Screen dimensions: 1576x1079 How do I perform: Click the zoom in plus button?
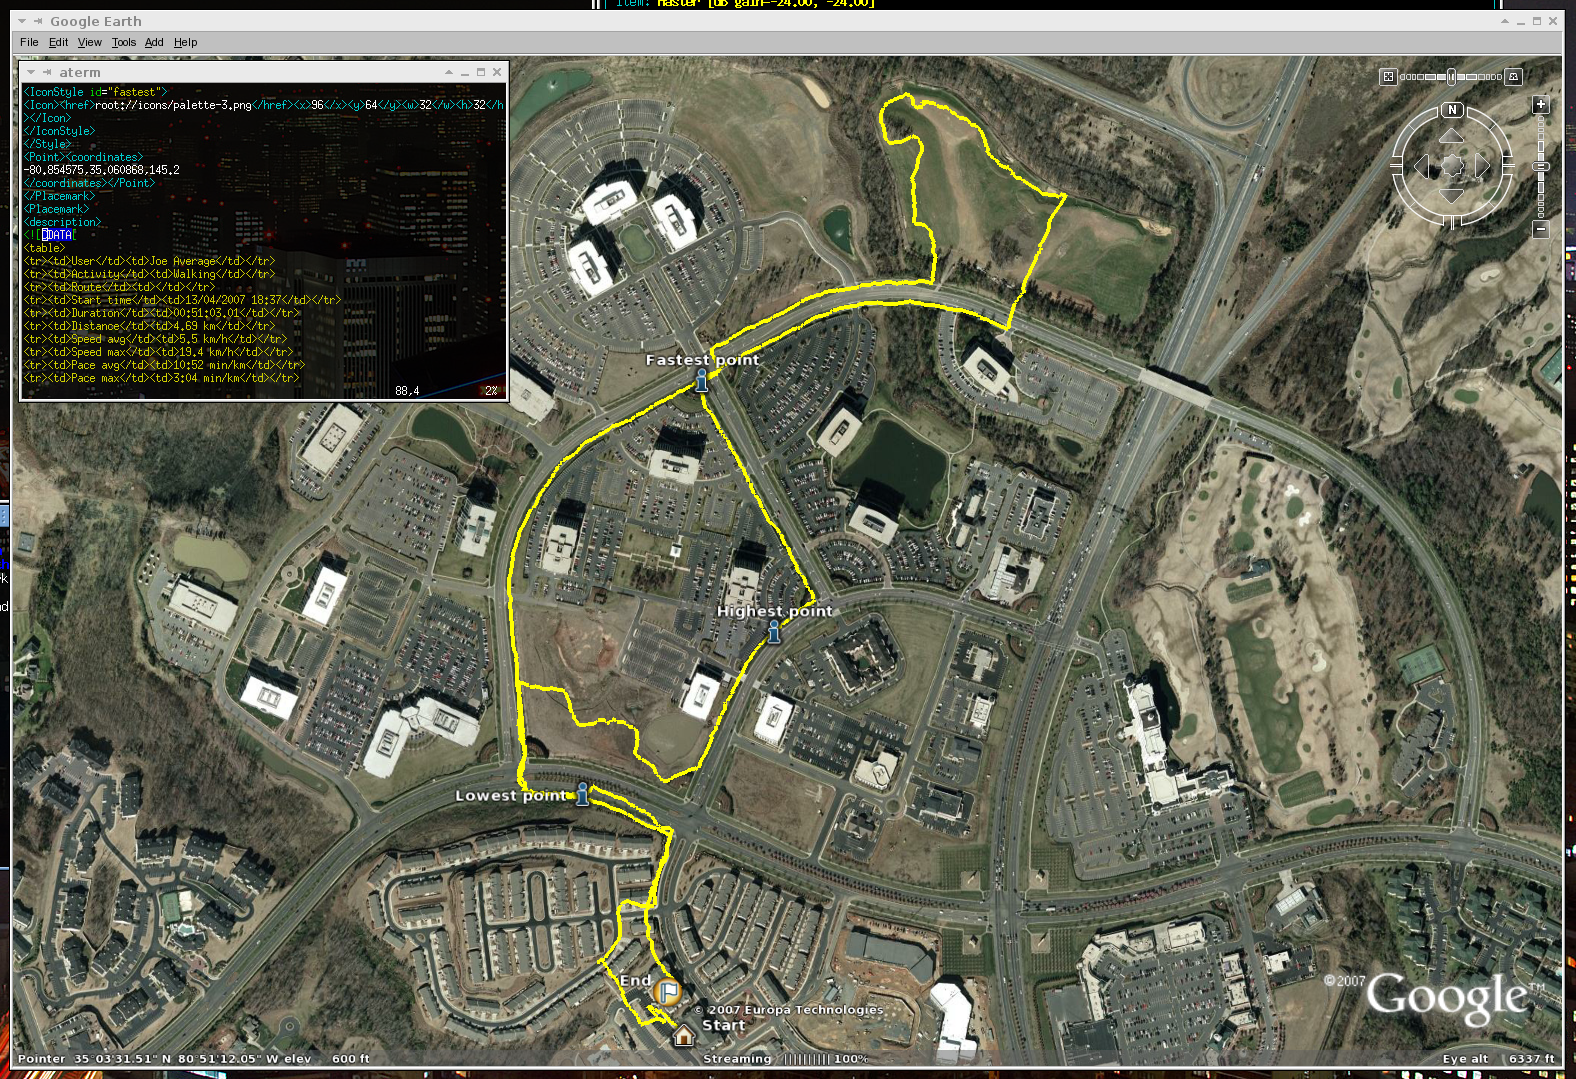[1541, 104]
